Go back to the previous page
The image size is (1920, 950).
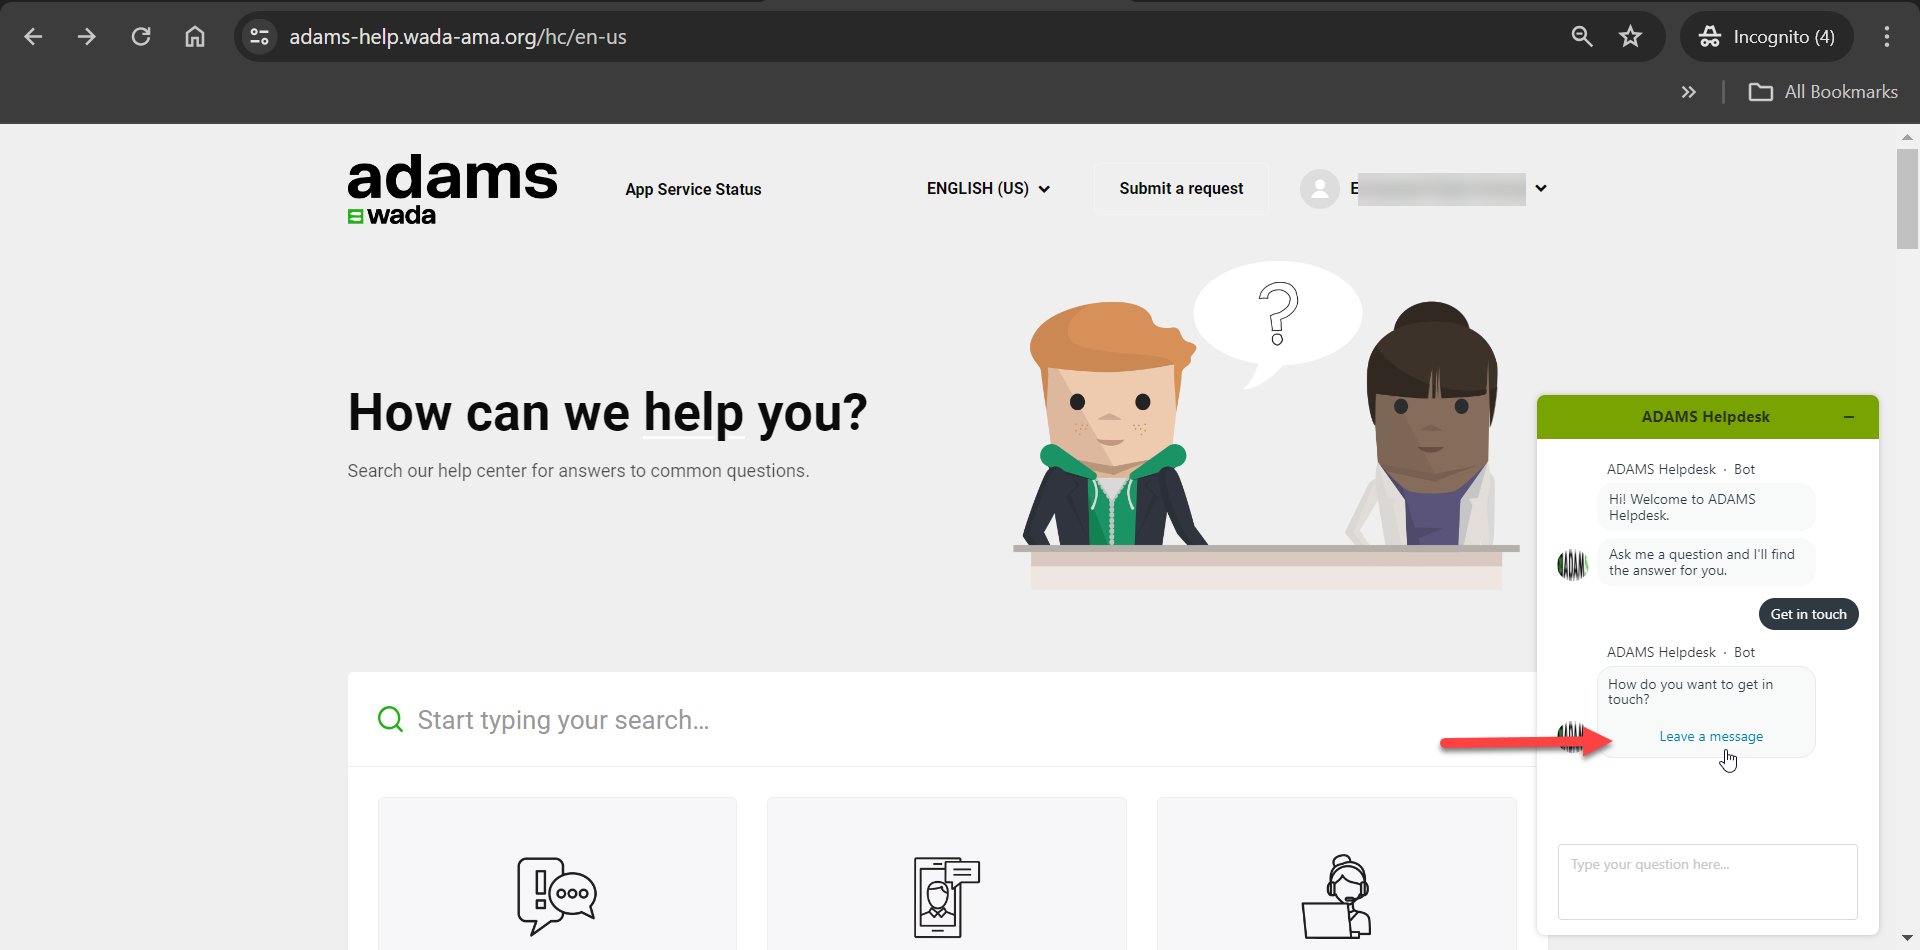pos(33,37)
